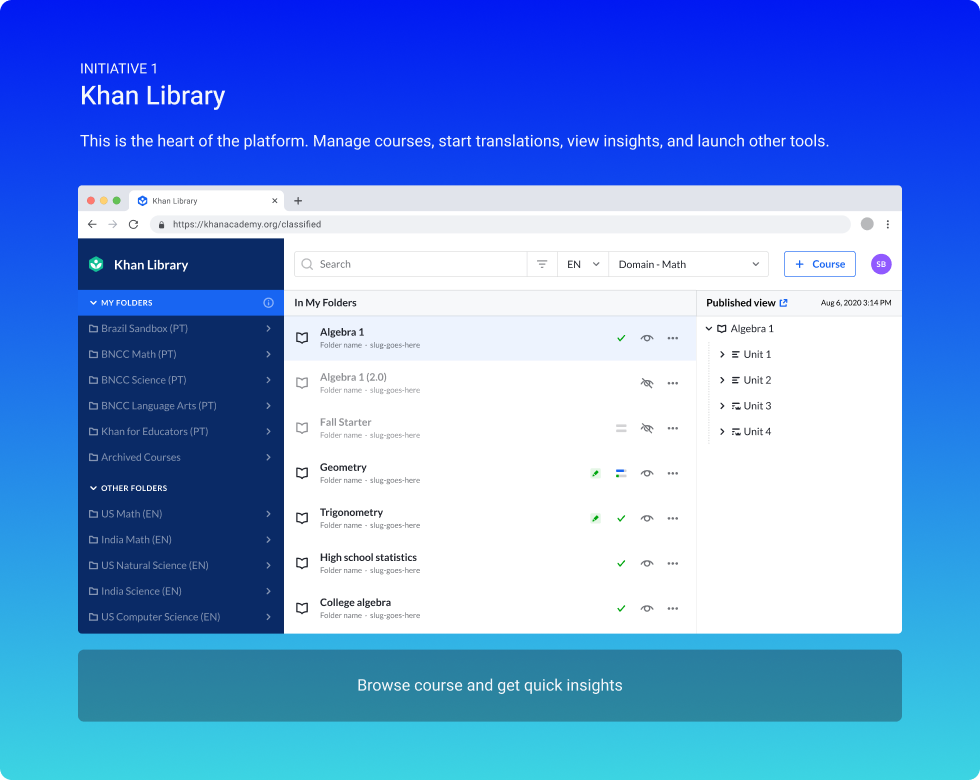The height and width of the screenshot is (780, 980).
Task: Click the browser back arrow
Action: [x=92, y=224]
